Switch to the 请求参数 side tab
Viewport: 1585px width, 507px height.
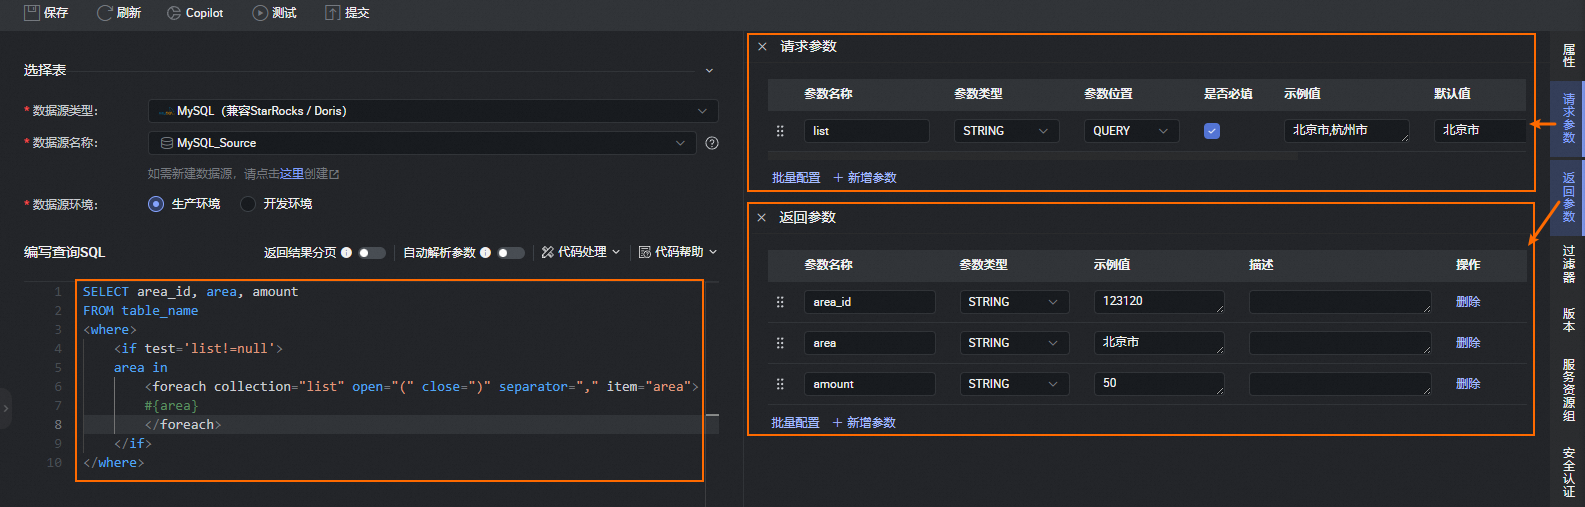1568,118
